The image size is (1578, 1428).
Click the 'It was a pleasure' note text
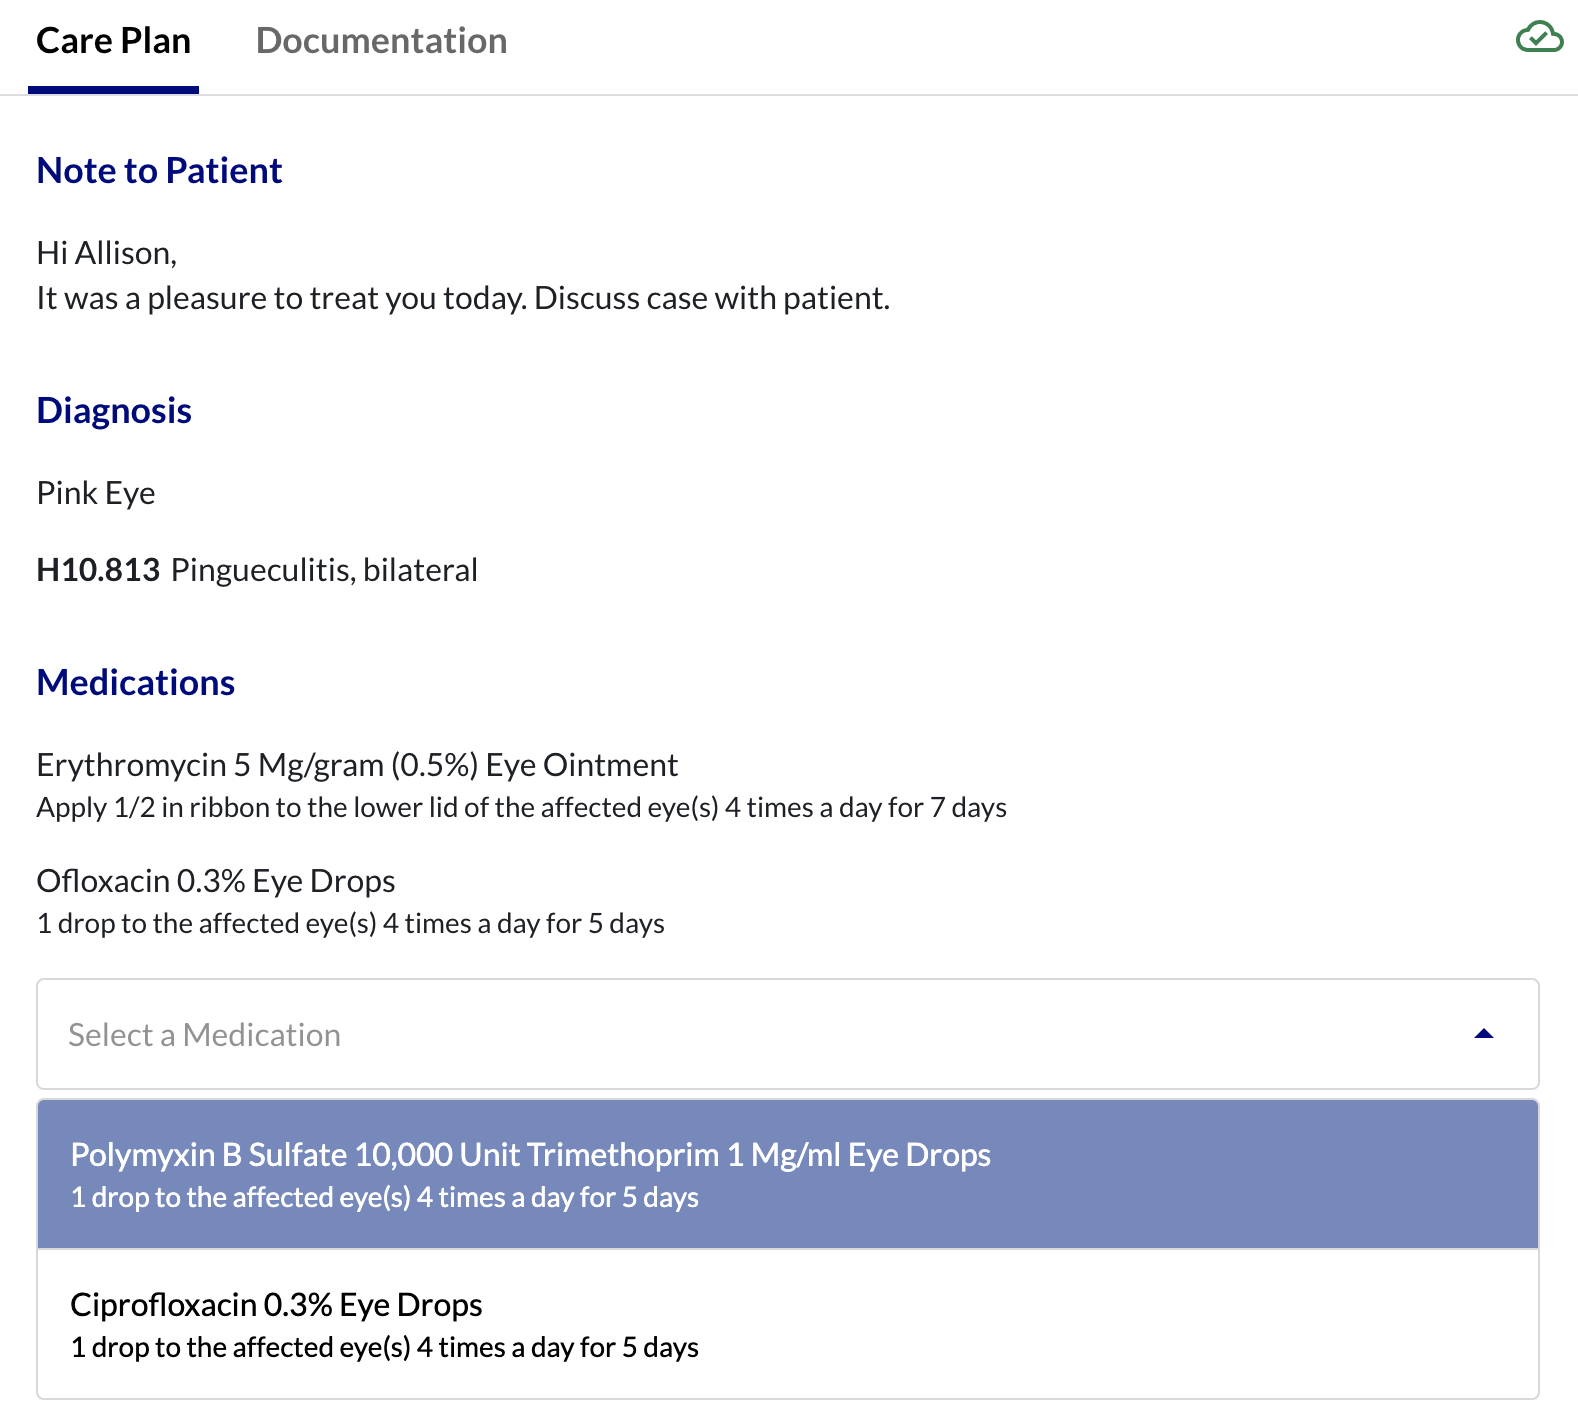(x=463, y=298)
